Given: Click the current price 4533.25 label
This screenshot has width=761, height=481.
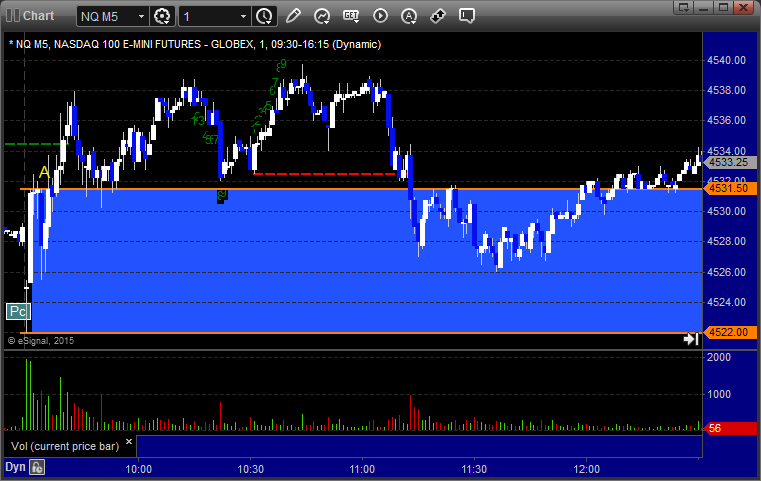Looking at the screenshot, I should [730, 163].
